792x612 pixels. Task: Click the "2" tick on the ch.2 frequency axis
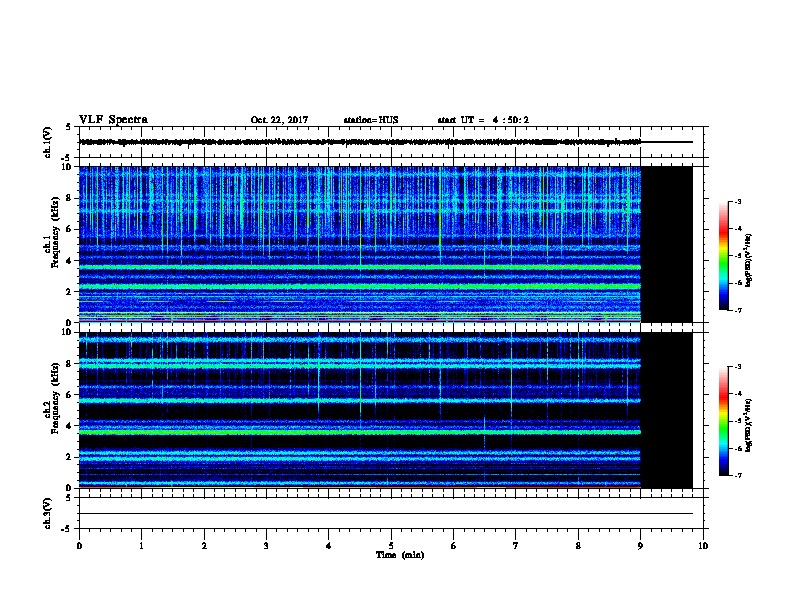pos(70,457)
